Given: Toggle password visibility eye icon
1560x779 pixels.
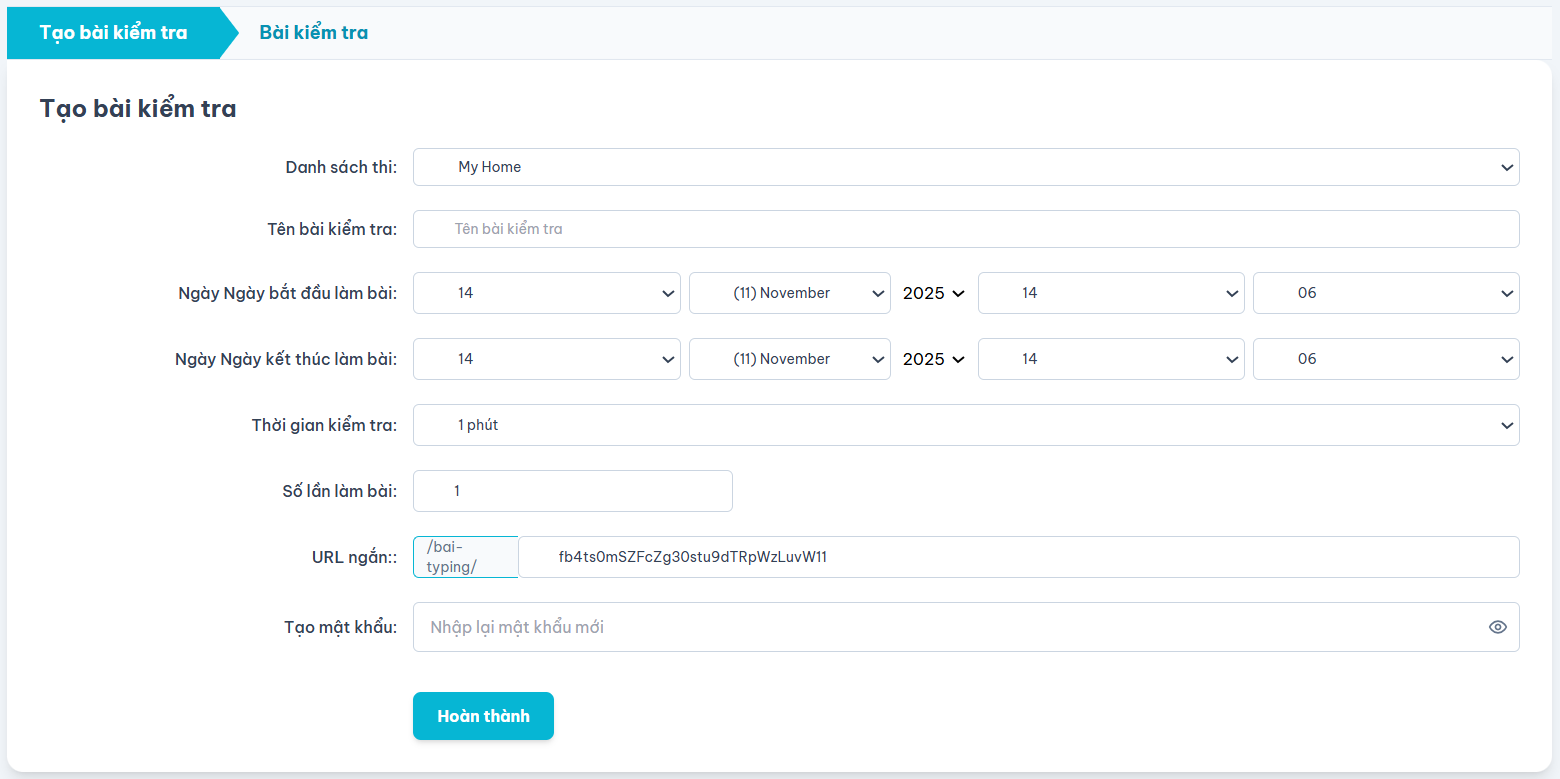Looking at the screenshot, I should pos(1497,627).
